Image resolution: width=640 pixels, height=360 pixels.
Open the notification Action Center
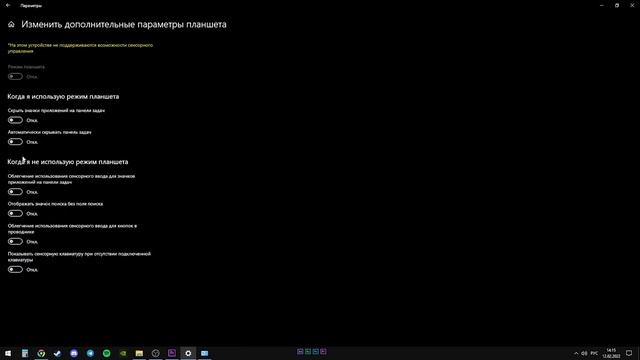tap(629, 353)
